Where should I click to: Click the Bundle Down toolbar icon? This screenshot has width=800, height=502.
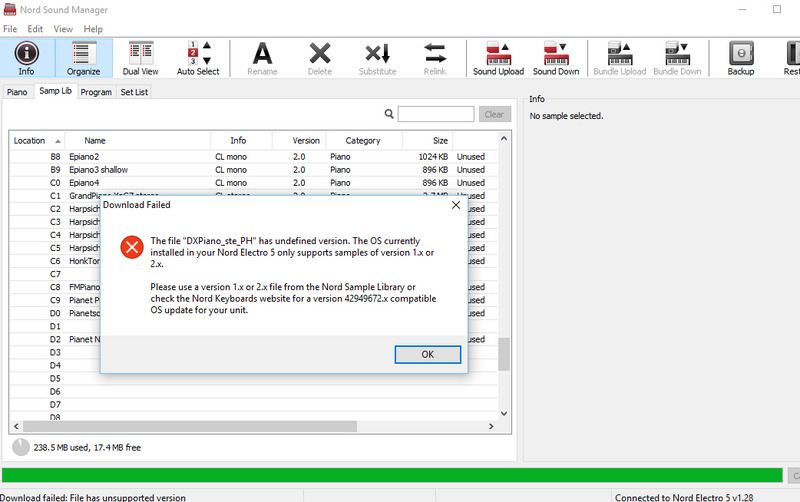tap(678, 58)
